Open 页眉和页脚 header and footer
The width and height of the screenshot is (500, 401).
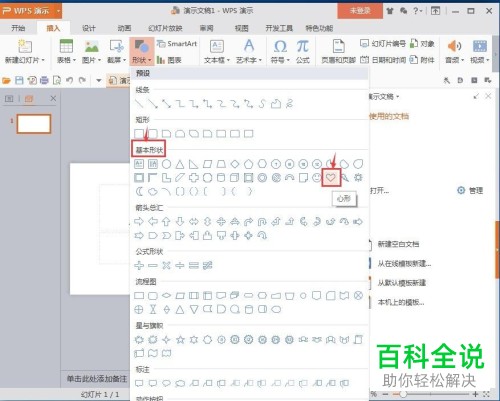pos(338,51)
